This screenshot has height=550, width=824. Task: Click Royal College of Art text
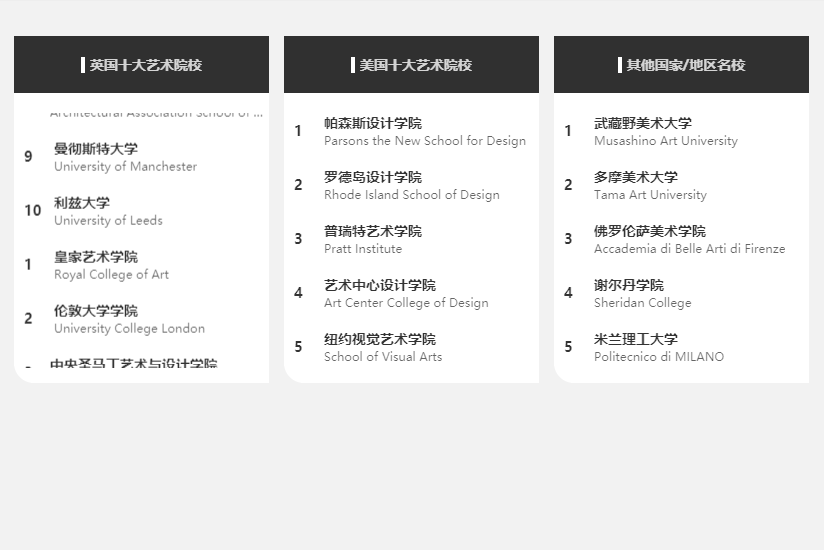coord(111,275)
